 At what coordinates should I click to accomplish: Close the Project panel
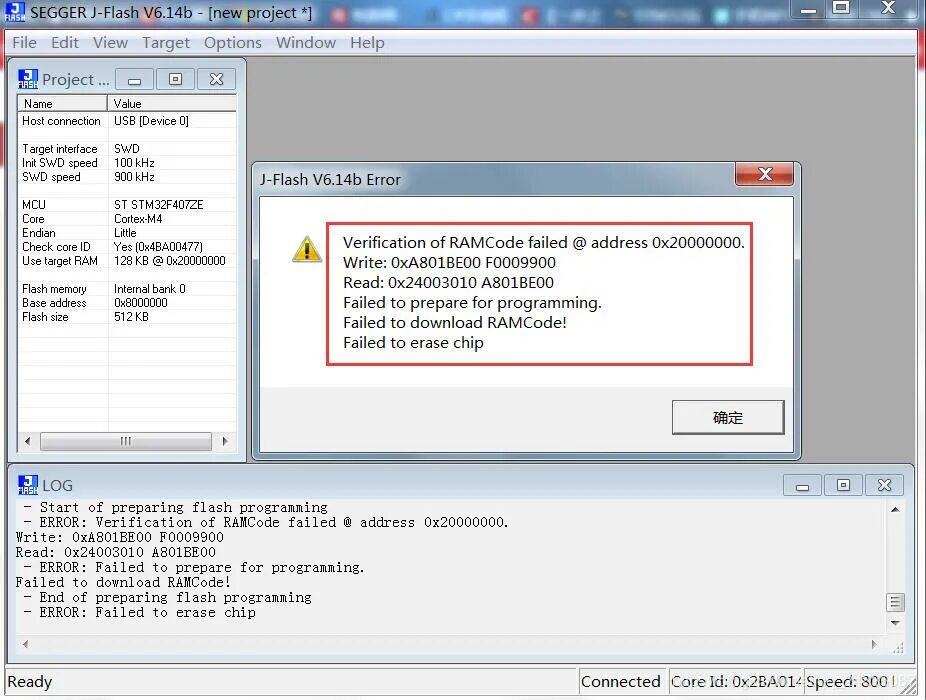(216, 79)
